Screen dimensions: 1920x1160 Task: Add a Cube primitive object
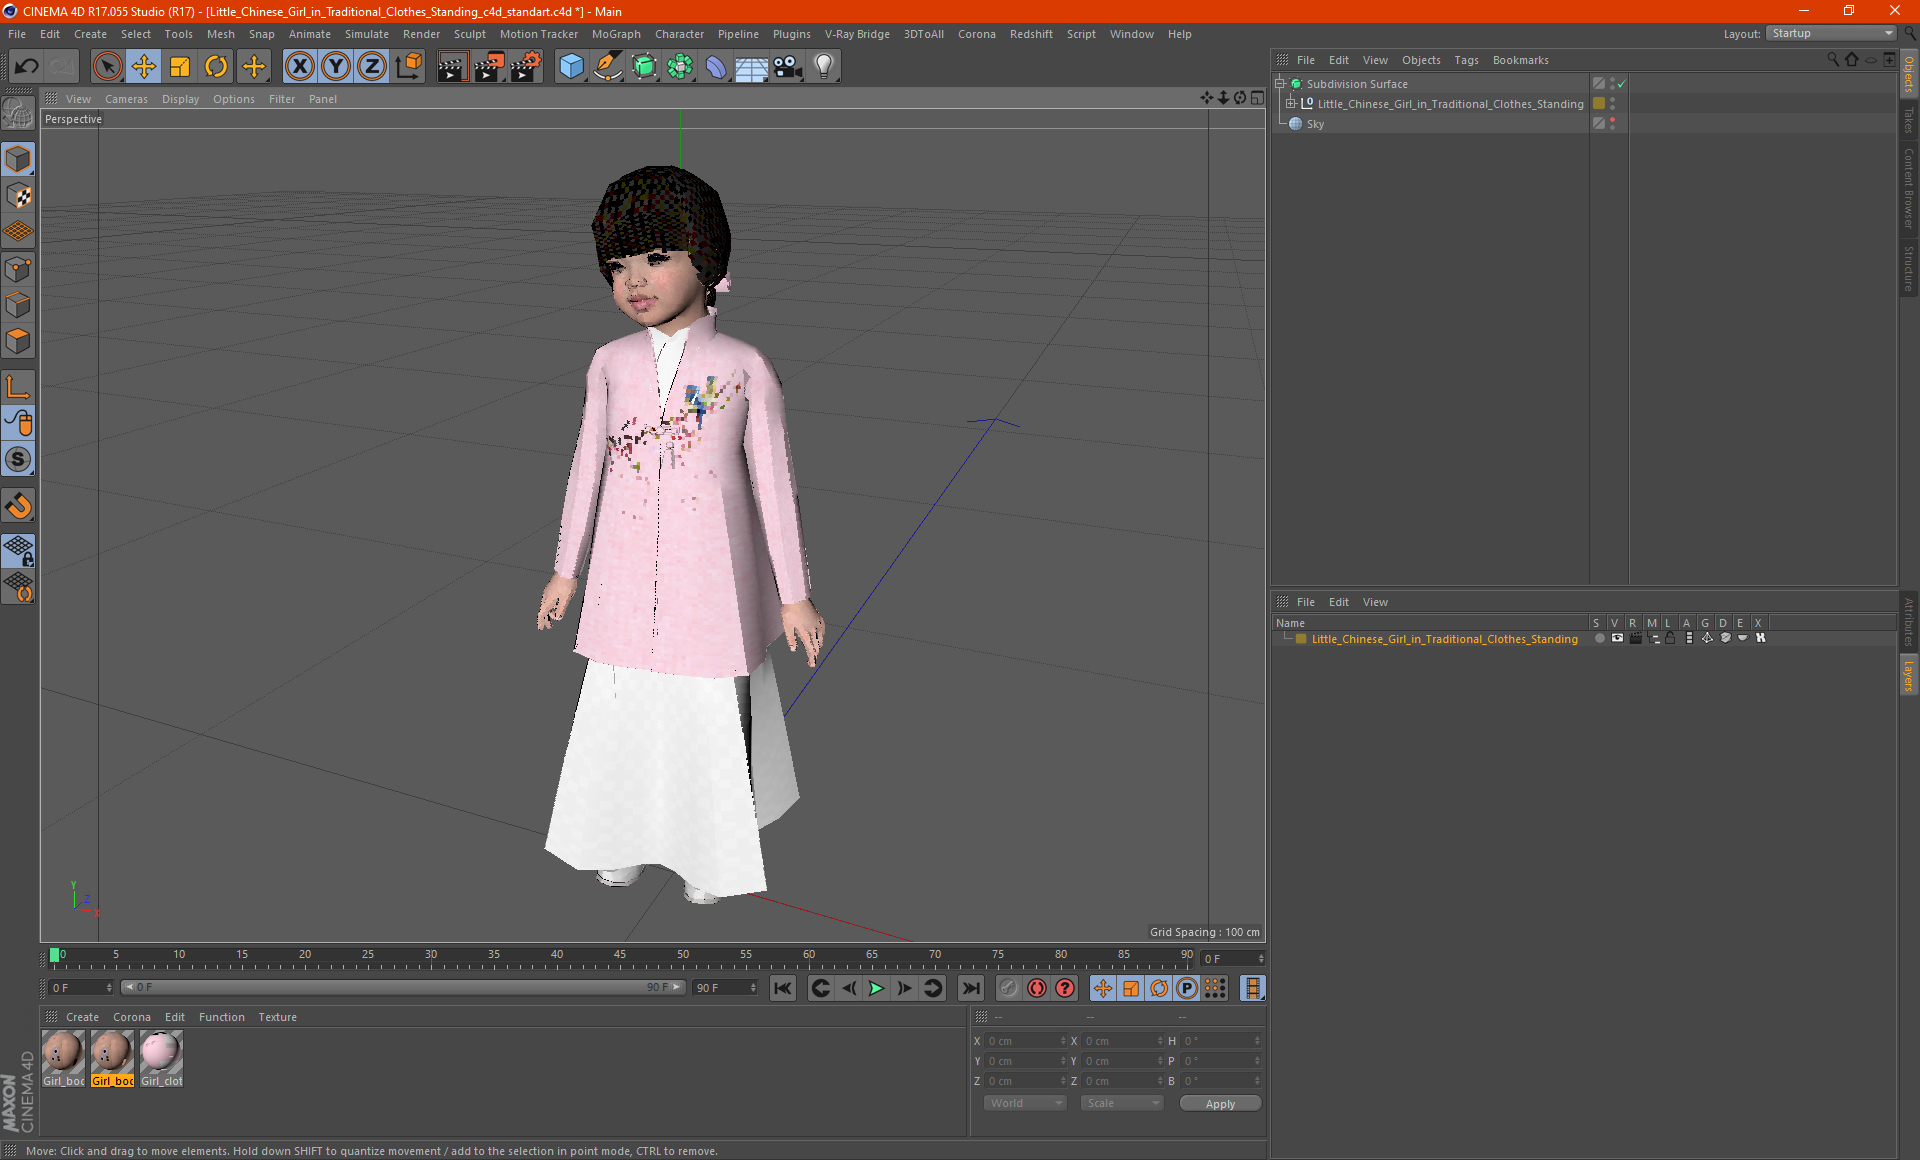pos(571,67)
